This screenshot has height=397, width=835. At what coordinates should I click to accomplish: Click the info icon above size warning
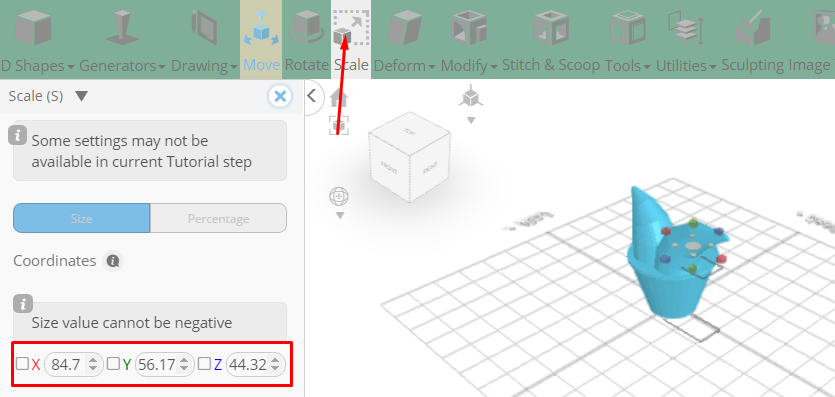coord(23,304)
